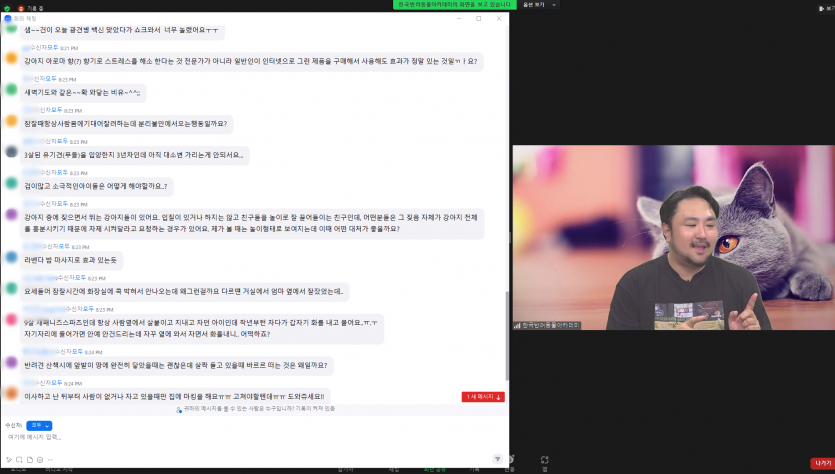Click avatar beside the 잠잘때항상 message
The image size is (835, 474).
pos(11,120)
